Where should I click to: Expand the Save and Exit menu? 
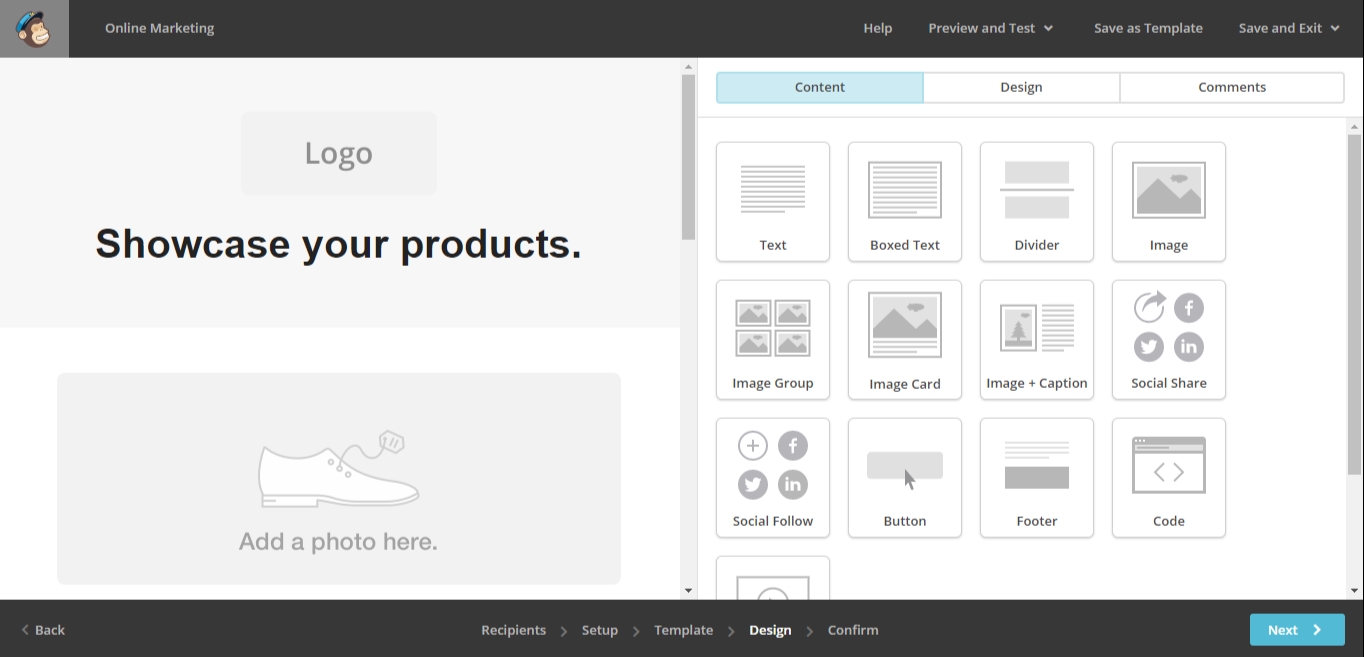point(1289,28)
